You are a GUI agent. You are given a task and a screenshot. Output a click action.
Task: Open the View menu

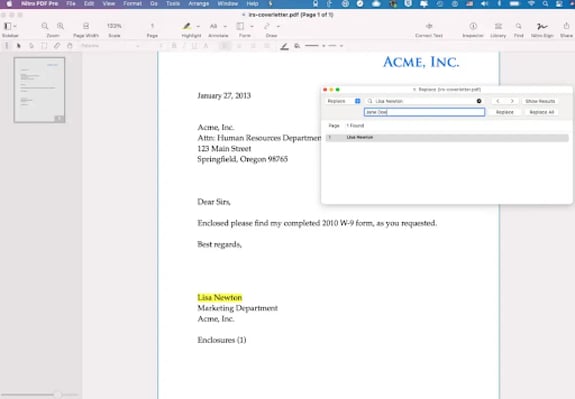109,4
